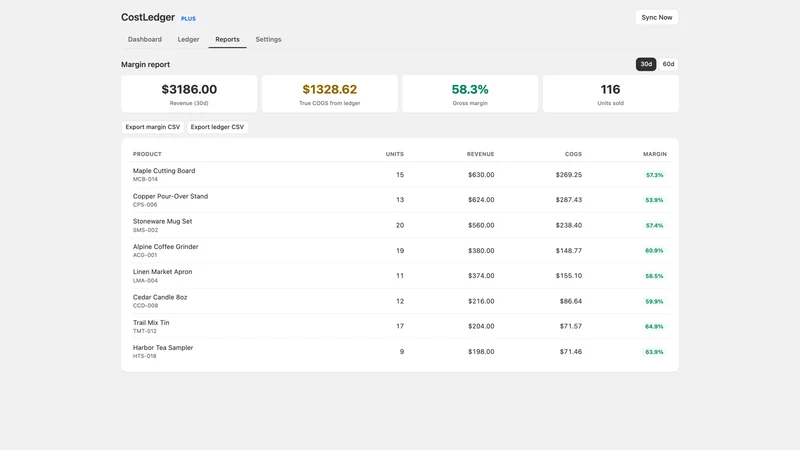Open the Dashboard tab

145,39
